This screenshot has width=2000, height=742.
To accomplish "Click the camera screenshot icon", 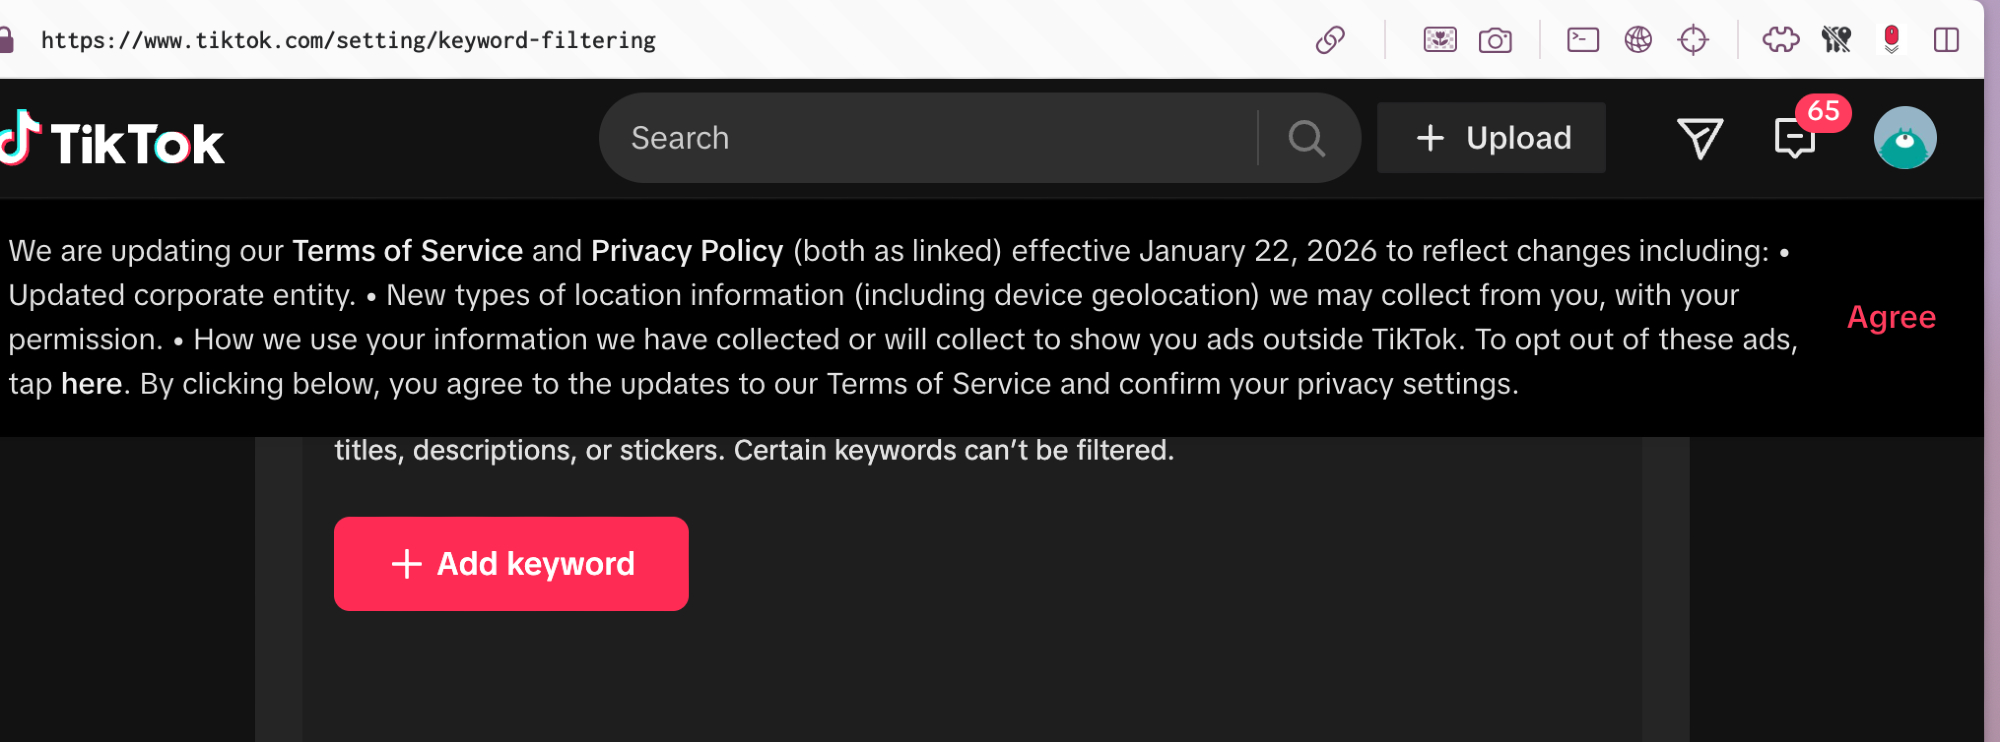I will (x=1495, y=40).
